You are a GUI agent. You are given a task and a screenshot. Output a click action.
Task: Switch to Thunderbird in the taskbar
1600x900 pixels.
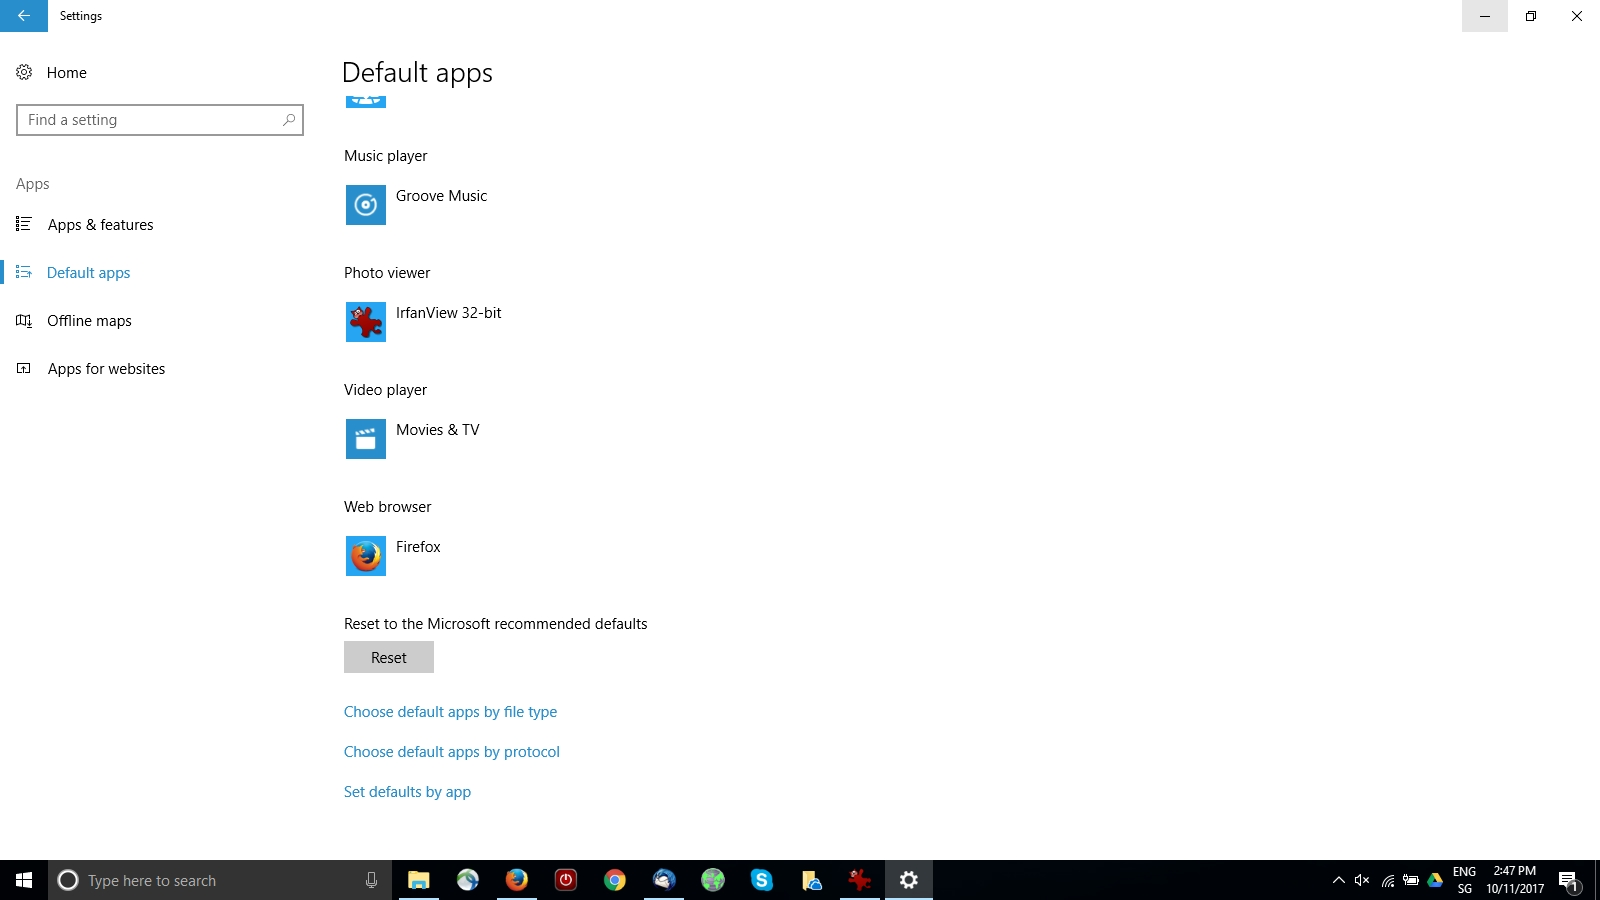[664, 880]
